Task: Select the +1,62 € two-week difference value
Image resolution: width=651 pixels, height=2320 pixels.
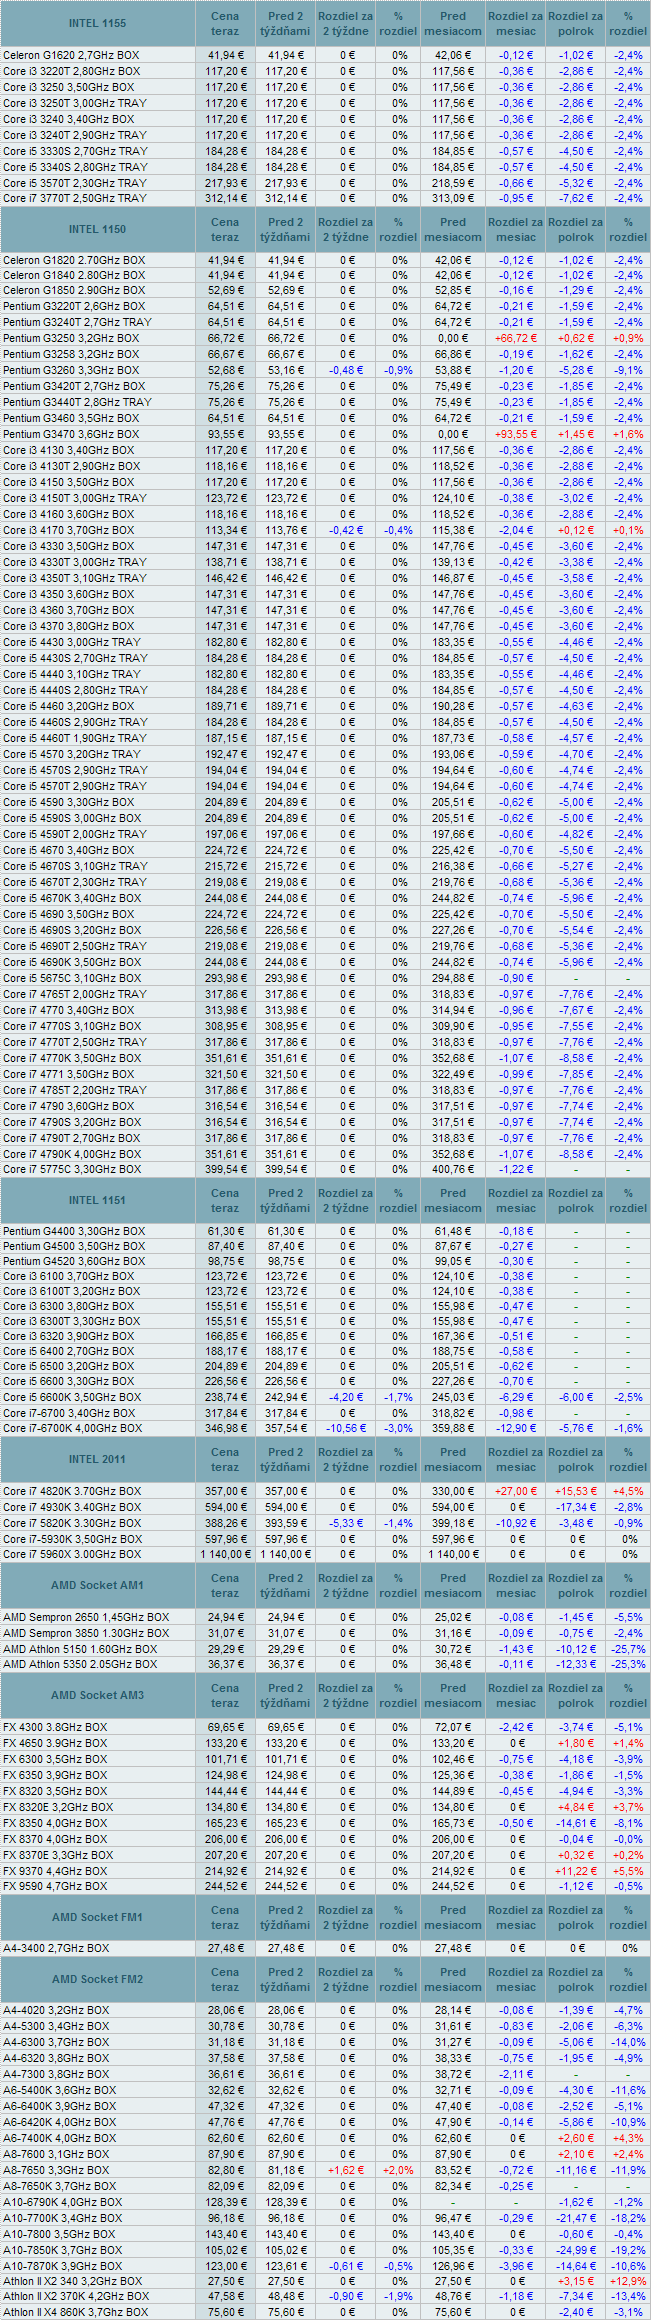Action: (x=346, y=2170)
